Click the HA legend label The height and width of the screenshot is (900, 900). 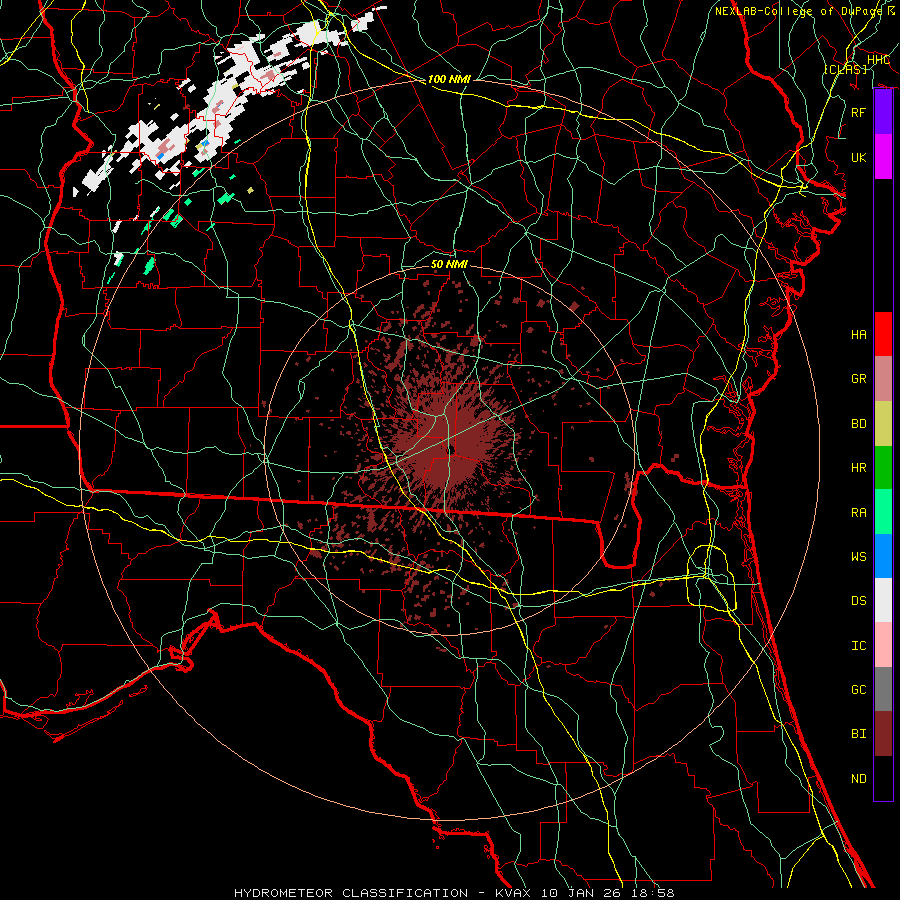pyautogui.click(x=858, y=335)
